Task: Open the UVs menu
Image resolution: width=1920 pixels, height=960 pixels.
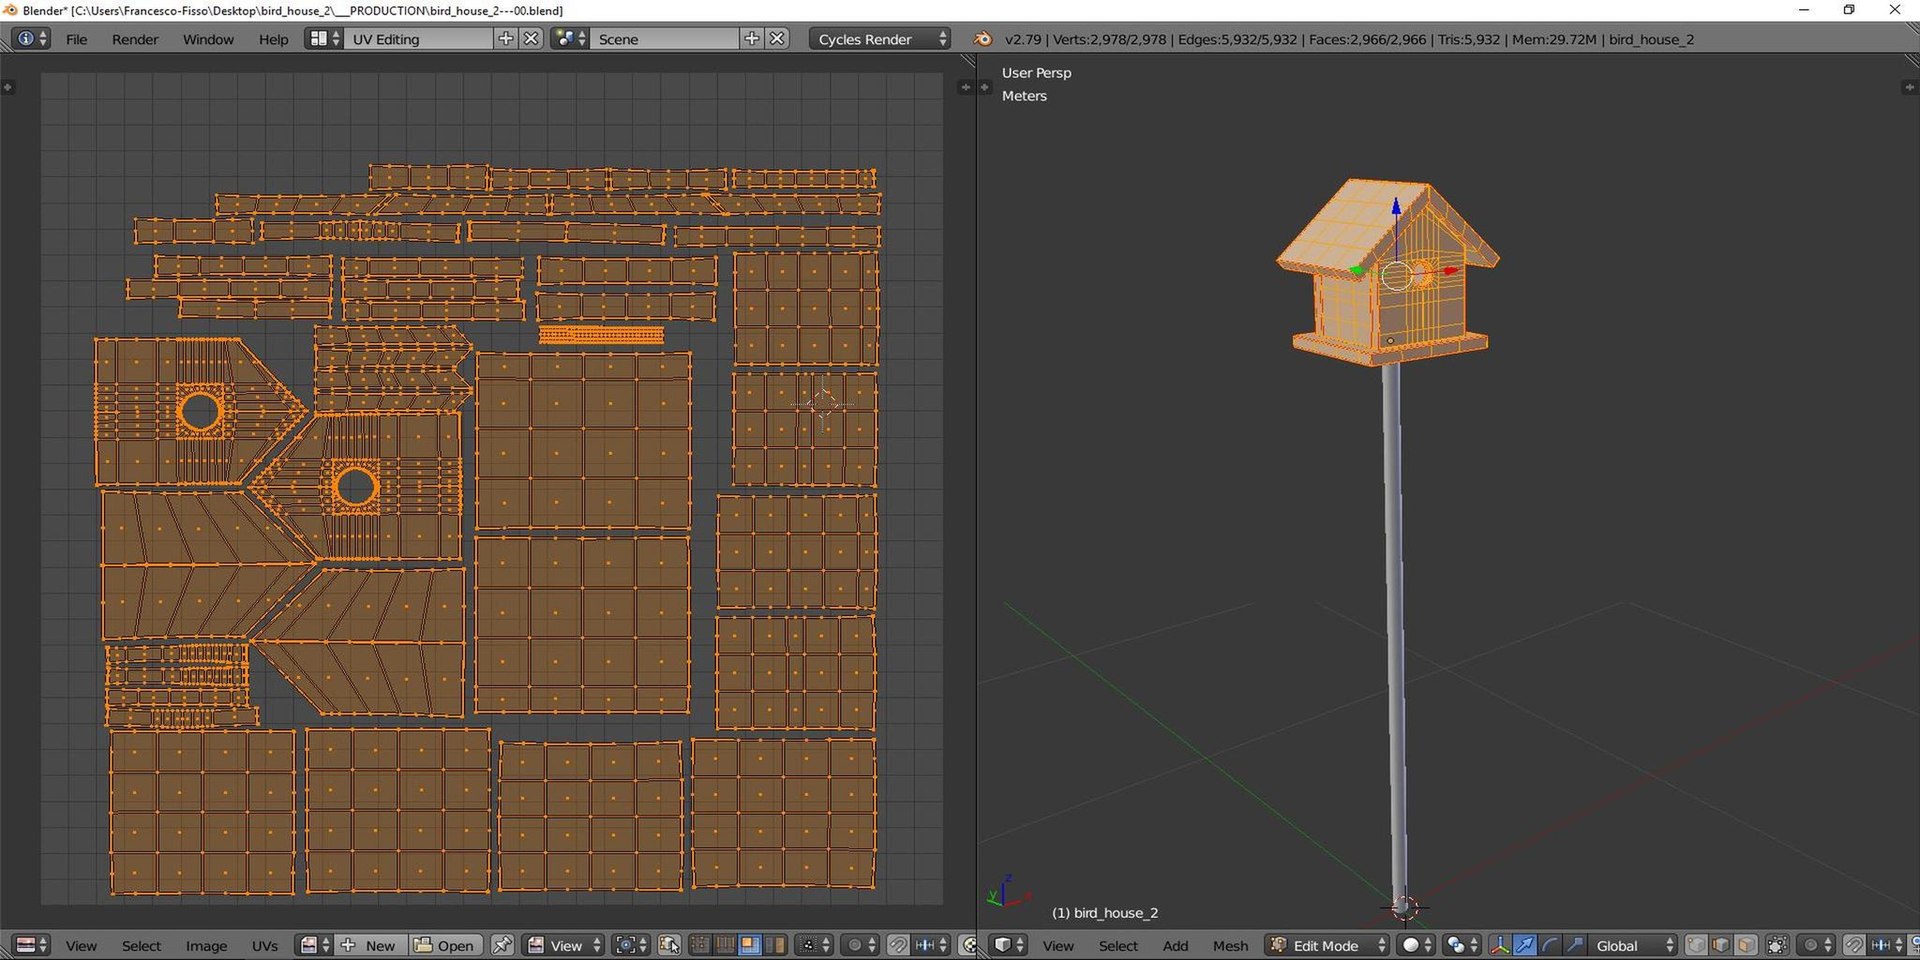Action: [x=264, y=945]
